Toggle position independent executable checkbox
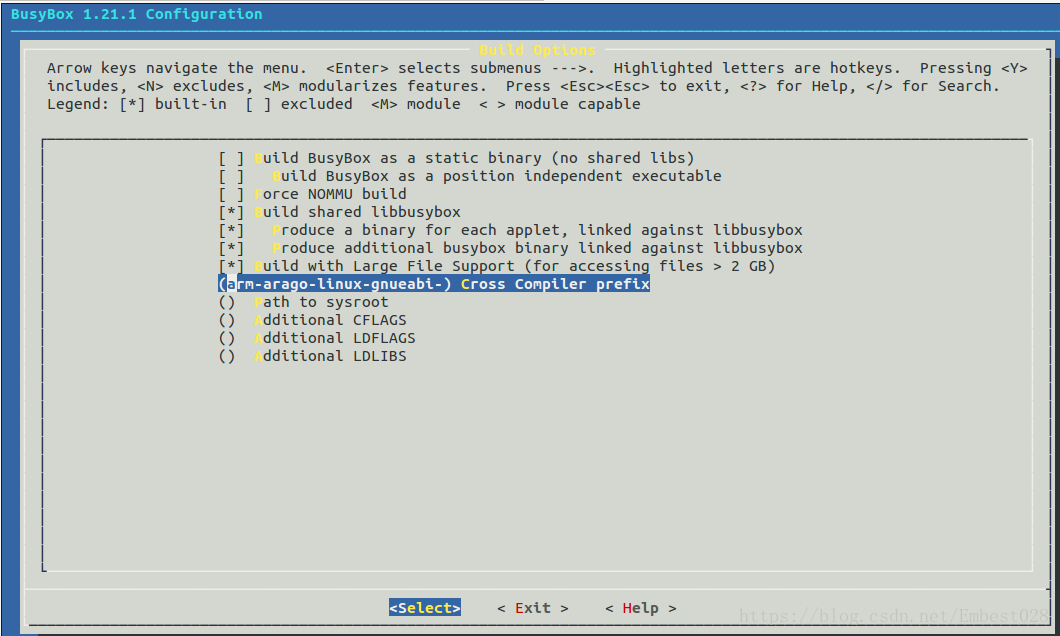 click(231, 176)
